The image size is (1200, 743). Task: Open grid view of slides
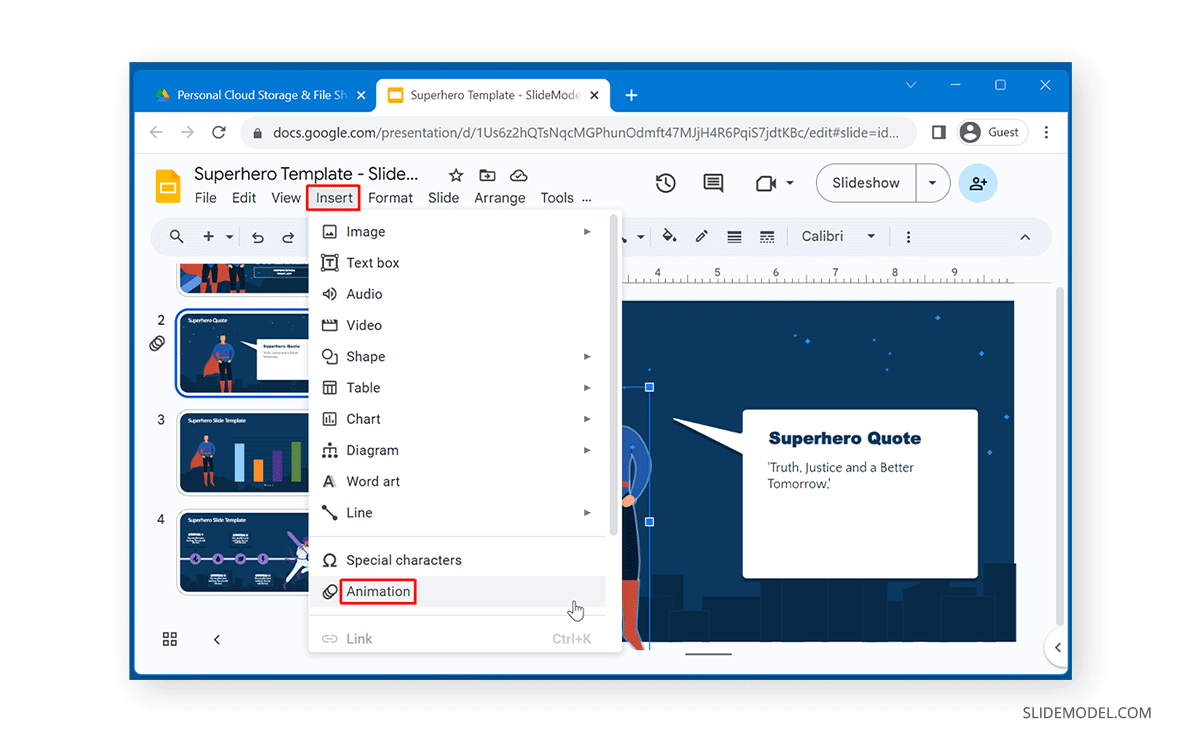170,639
